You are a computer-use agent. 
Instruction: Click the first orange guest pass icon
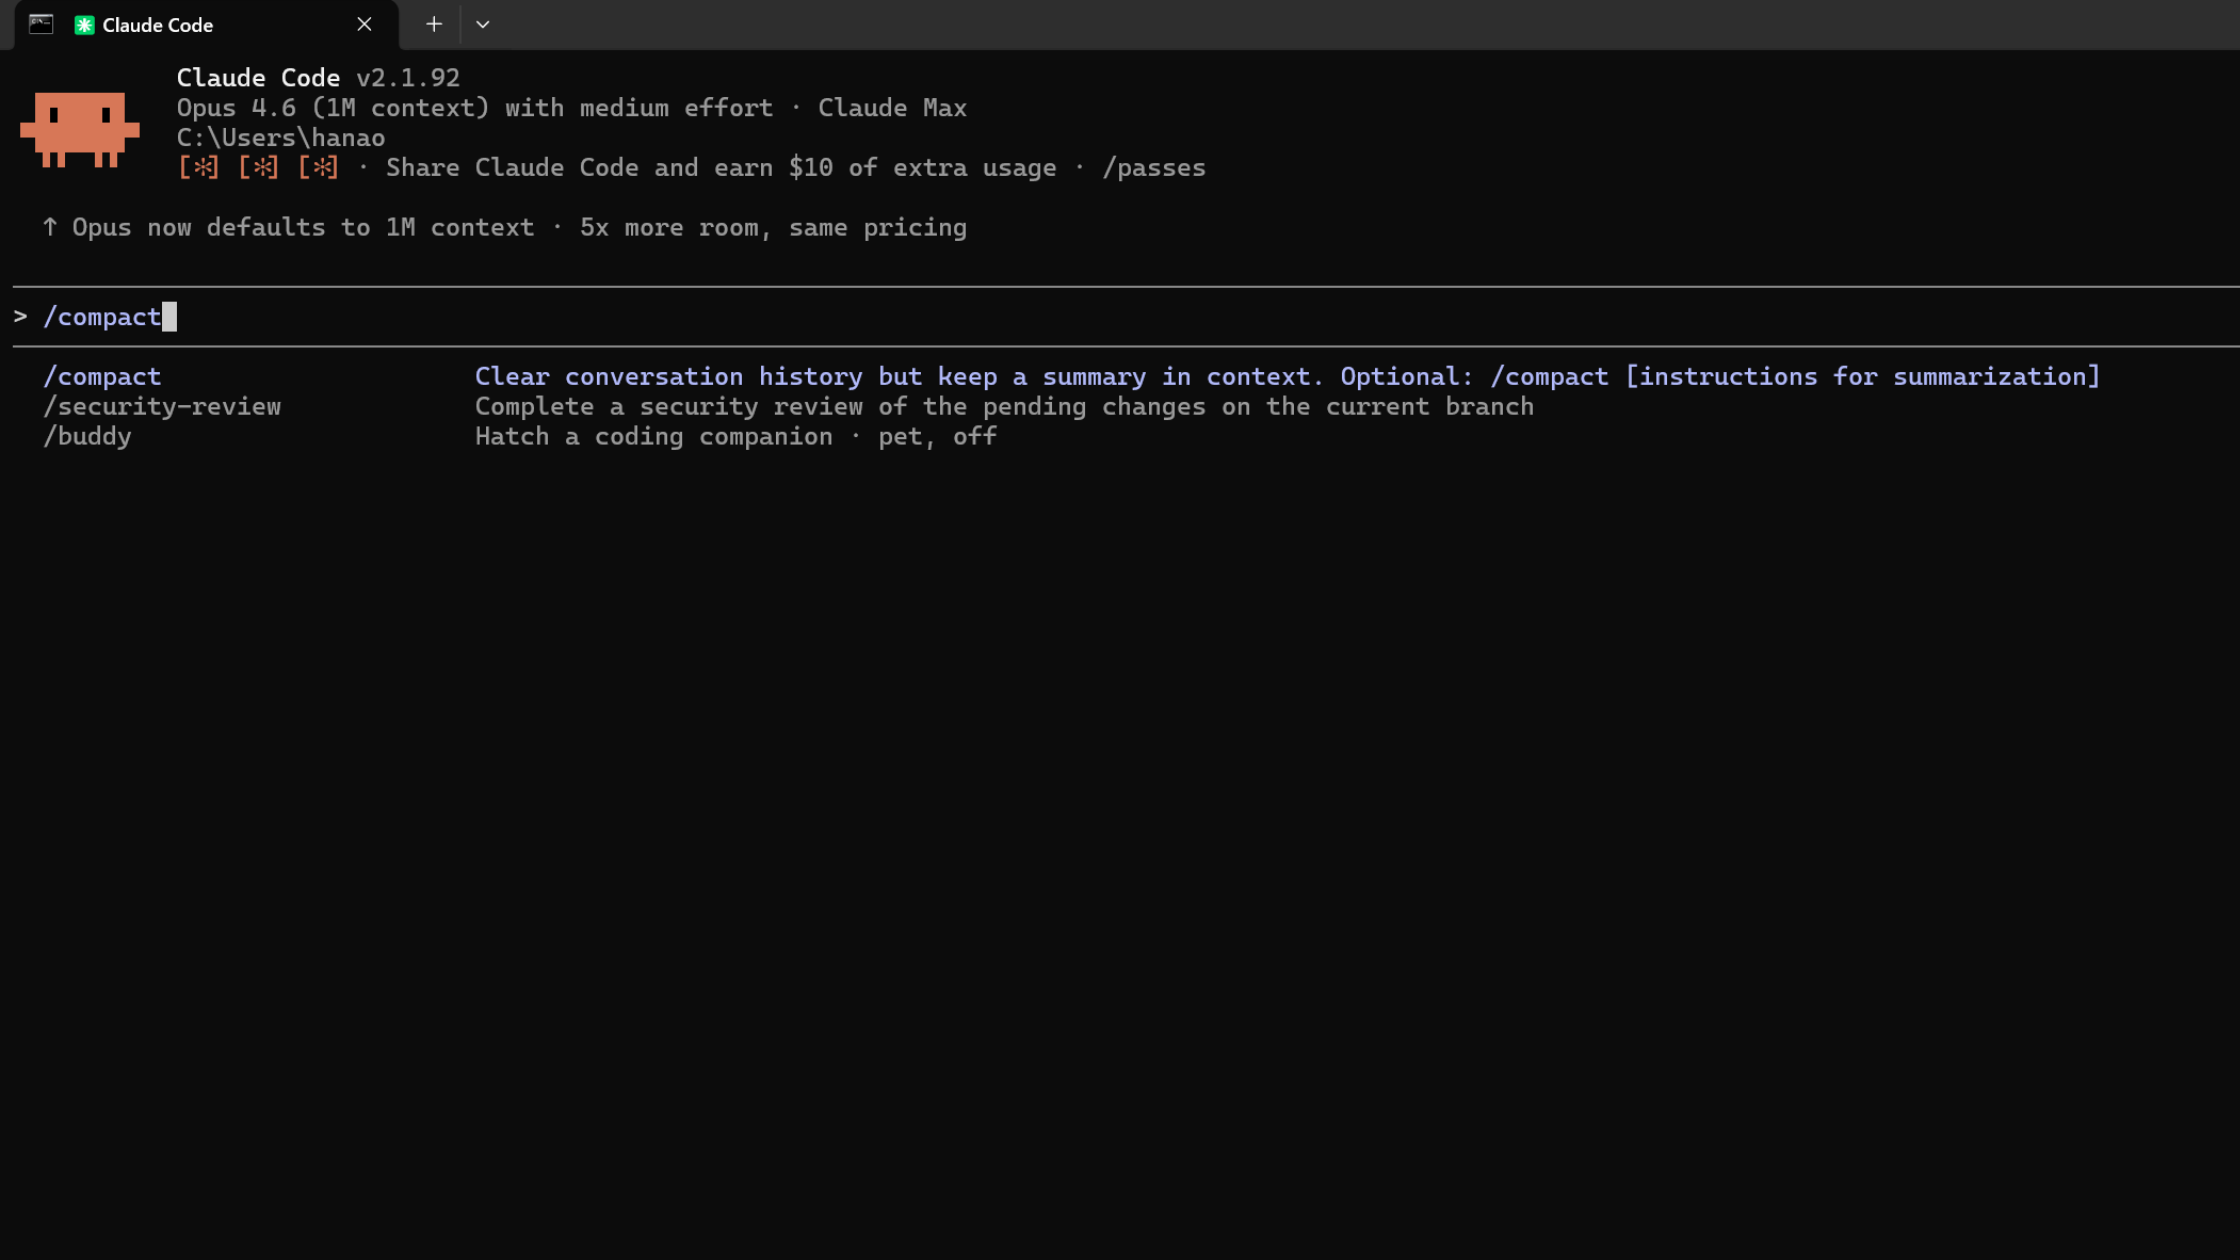pyautogui.click(x=198, y=168)
